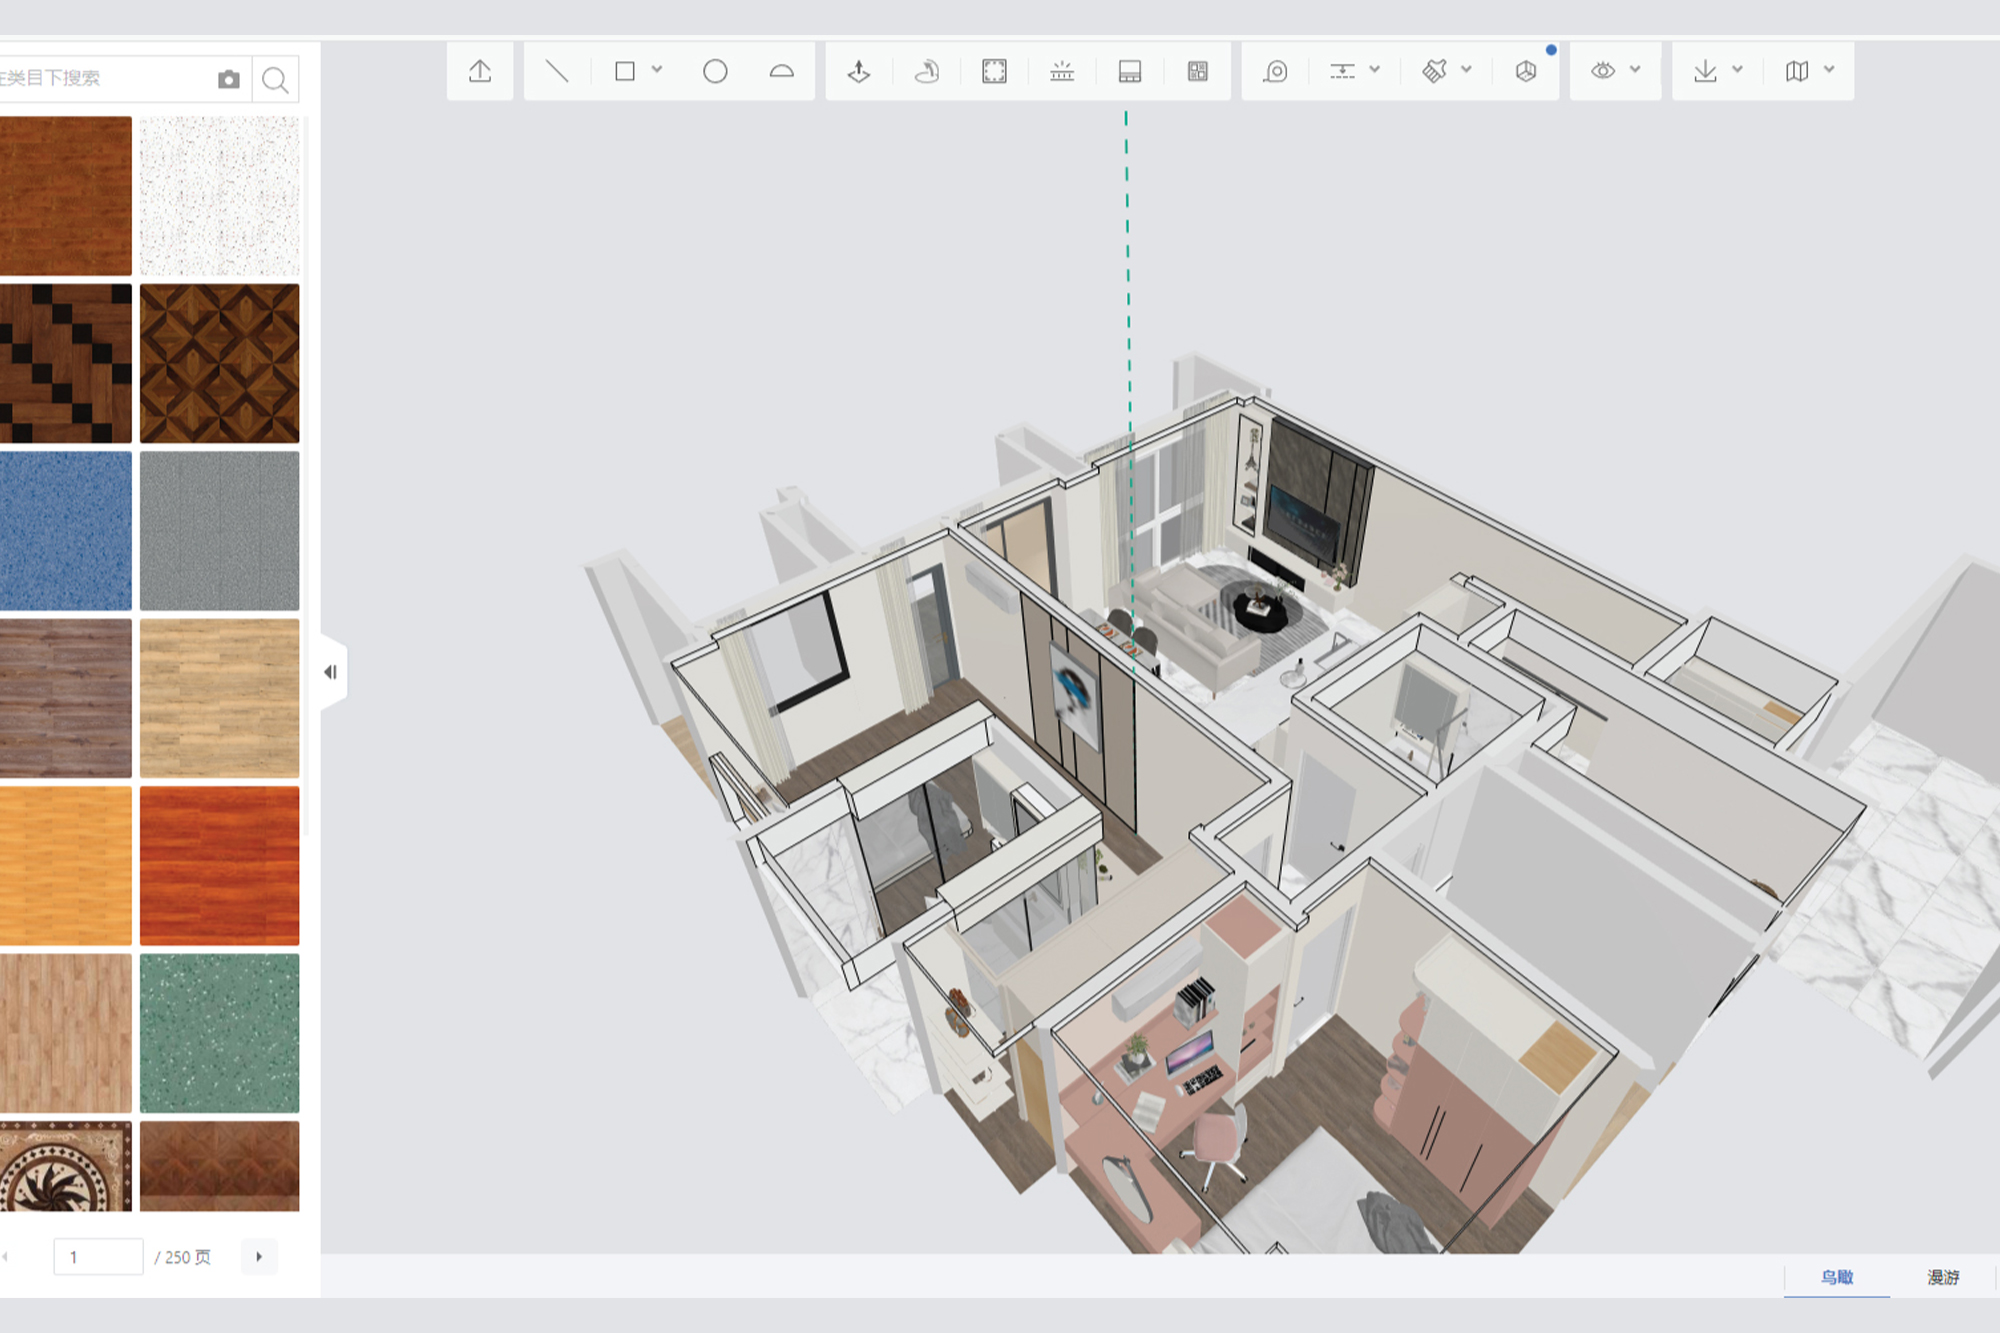2000x1333 pixels.
Task: Expand the map view dropdown arrow
Action: coord(1829,70)
